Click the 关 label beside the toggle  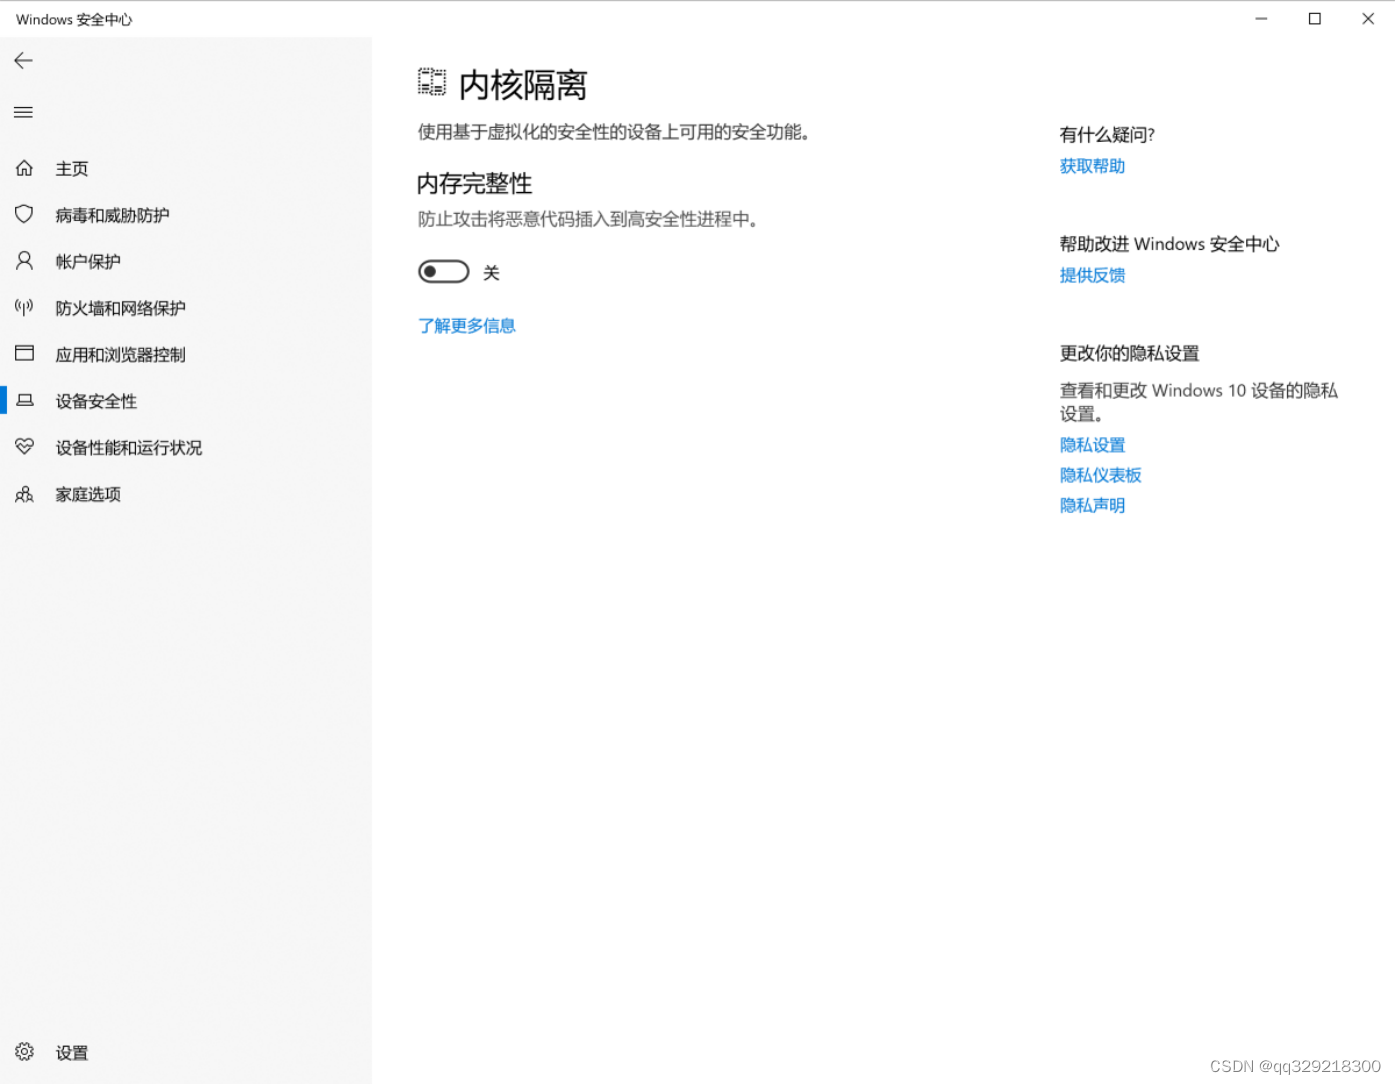click(x=491, y=273)
